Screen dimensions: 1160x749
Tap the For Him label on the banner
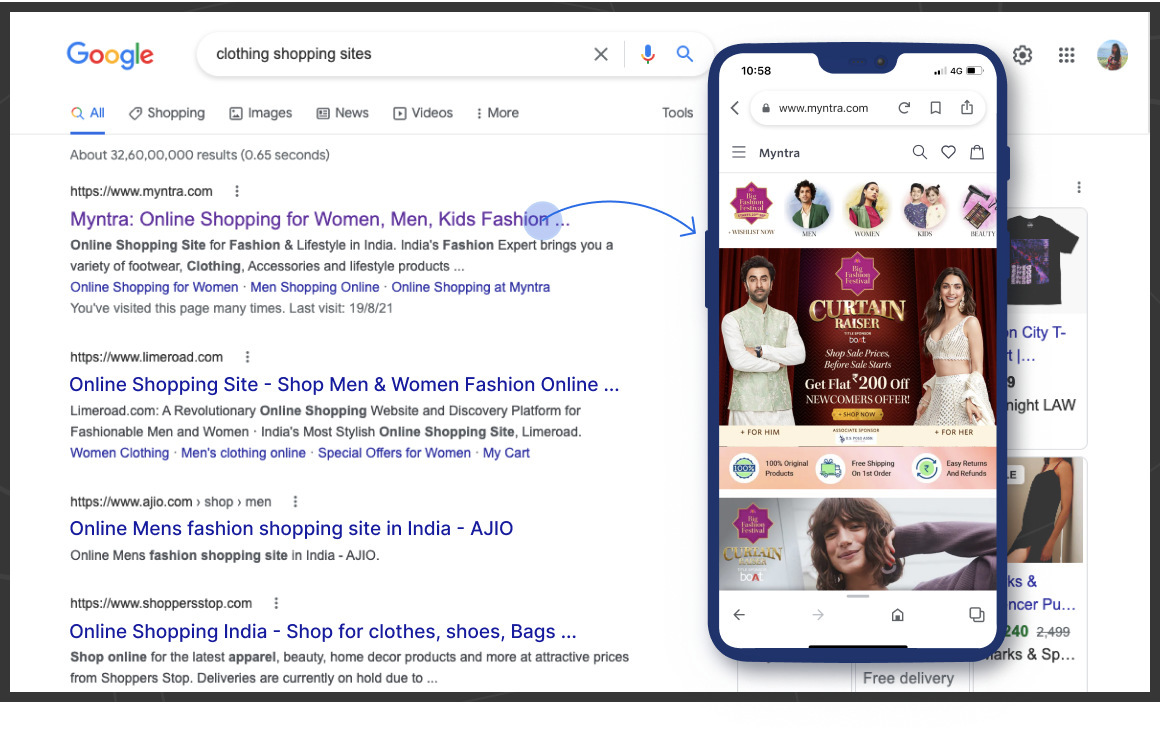(760, 432)
